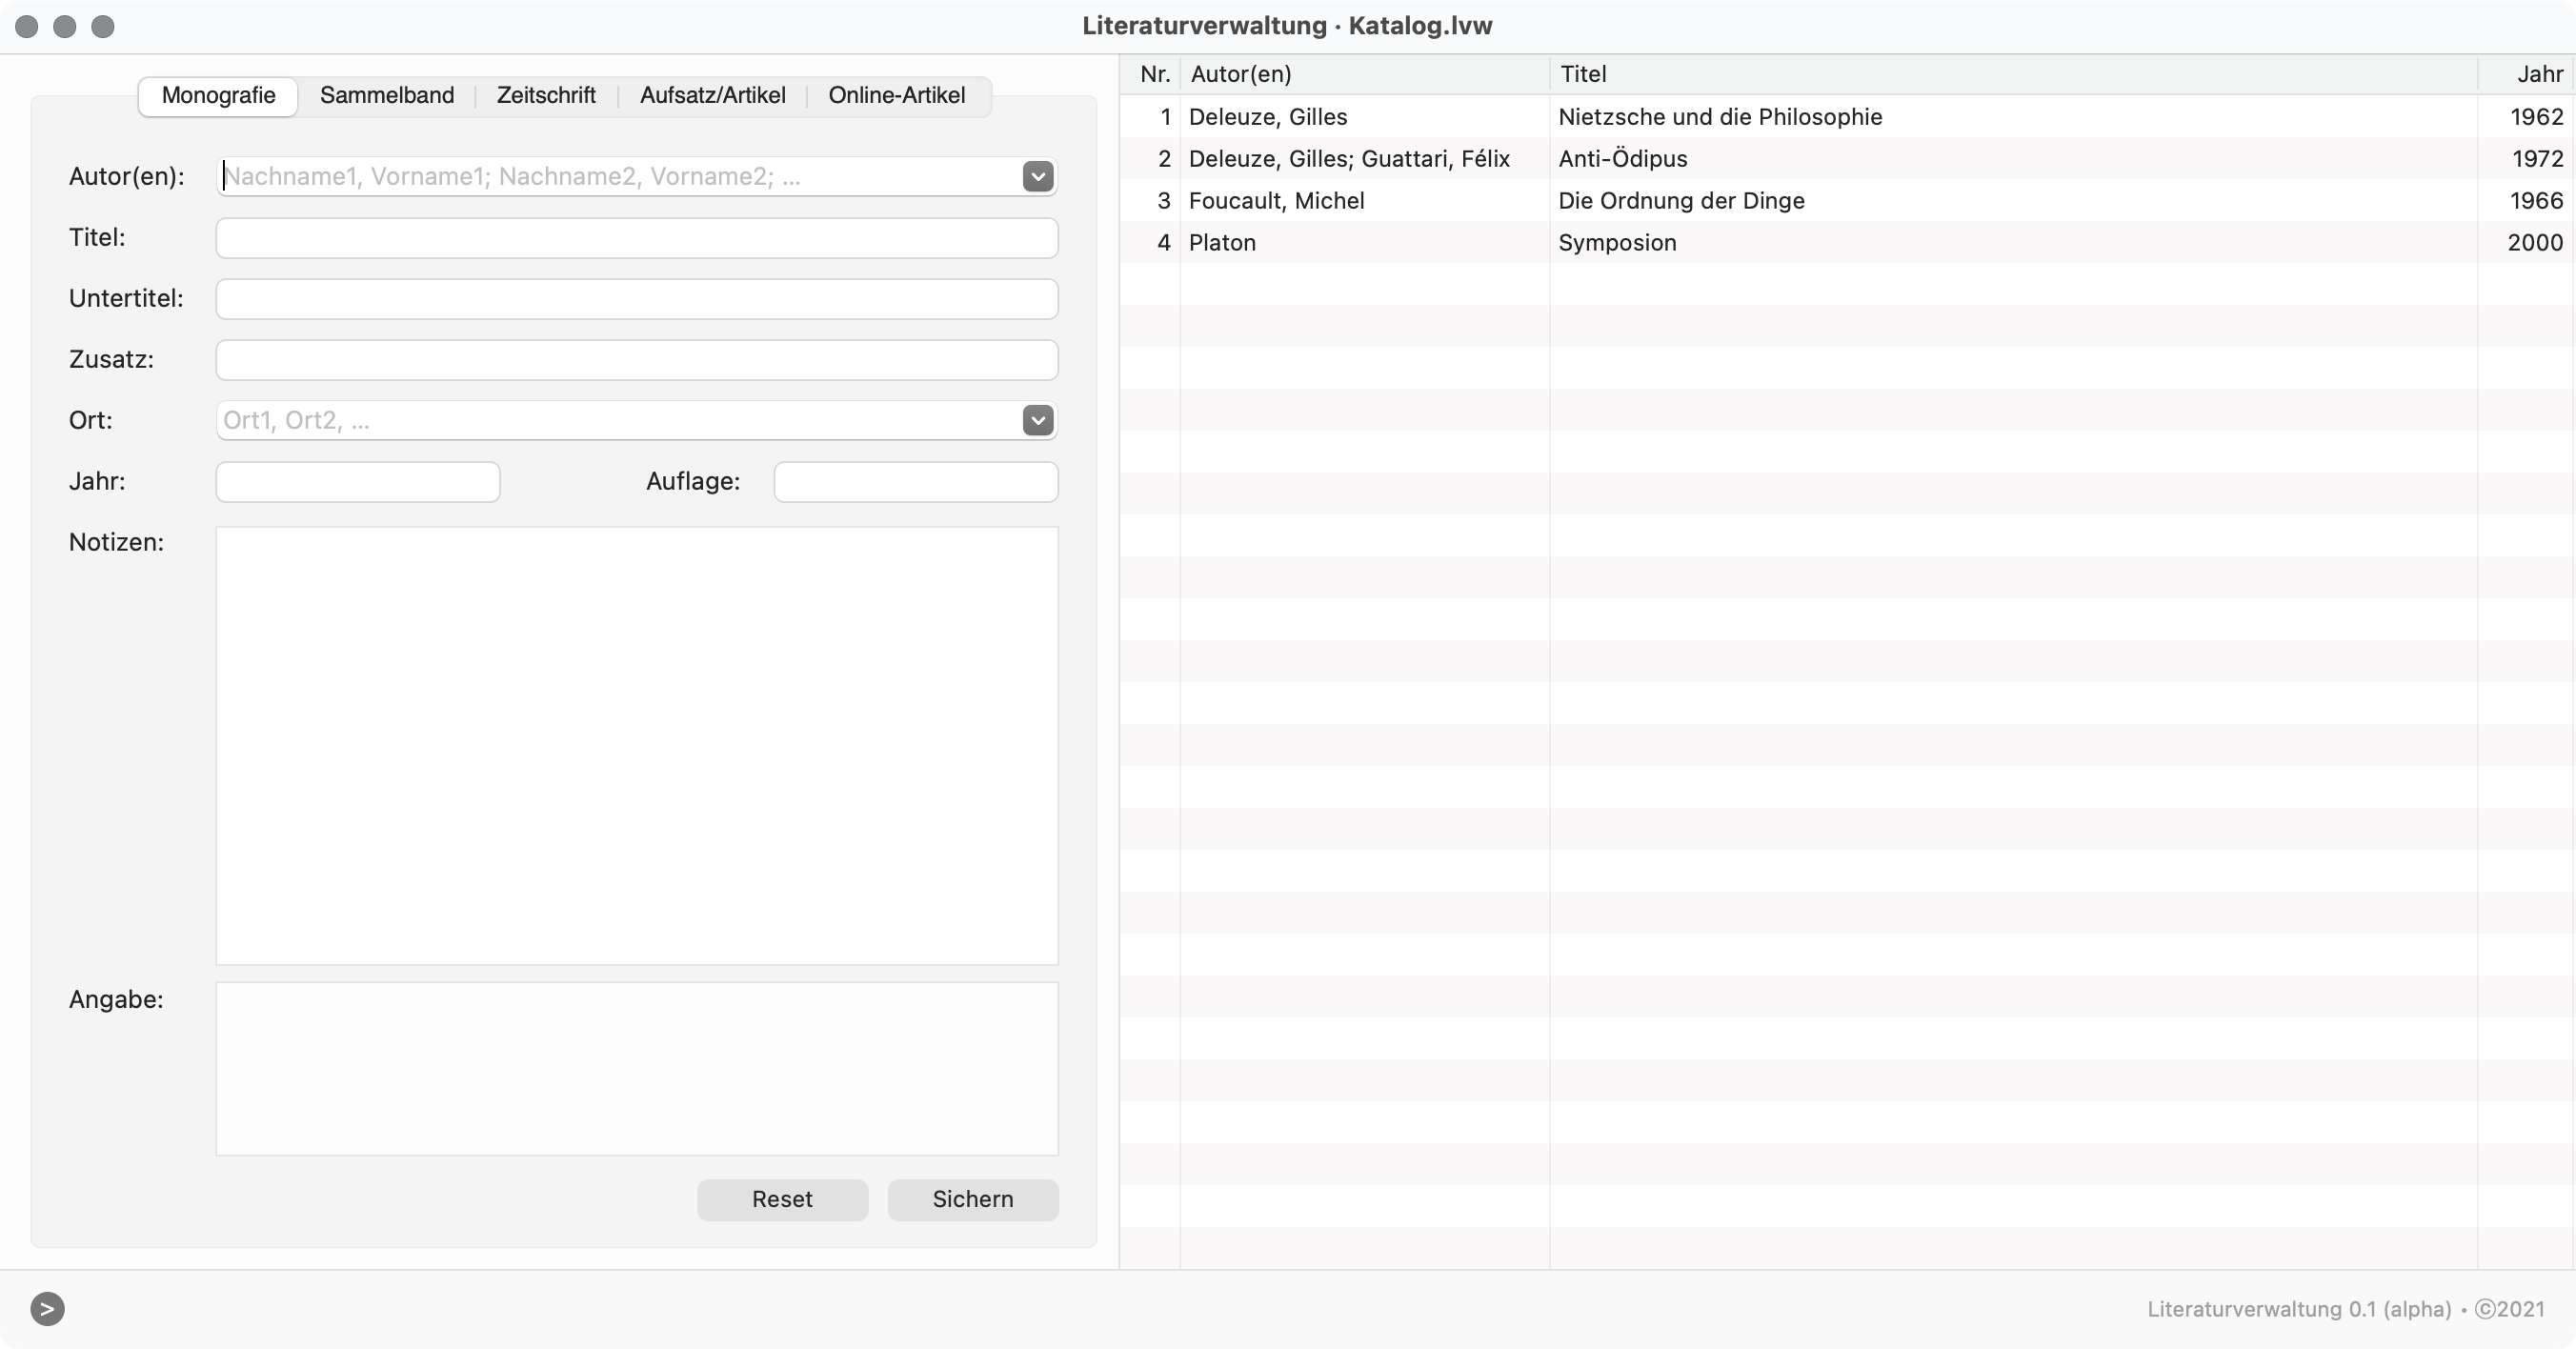Click the Titel column header
Screen dimensions: 2576x1349
tap(1582, 74)
